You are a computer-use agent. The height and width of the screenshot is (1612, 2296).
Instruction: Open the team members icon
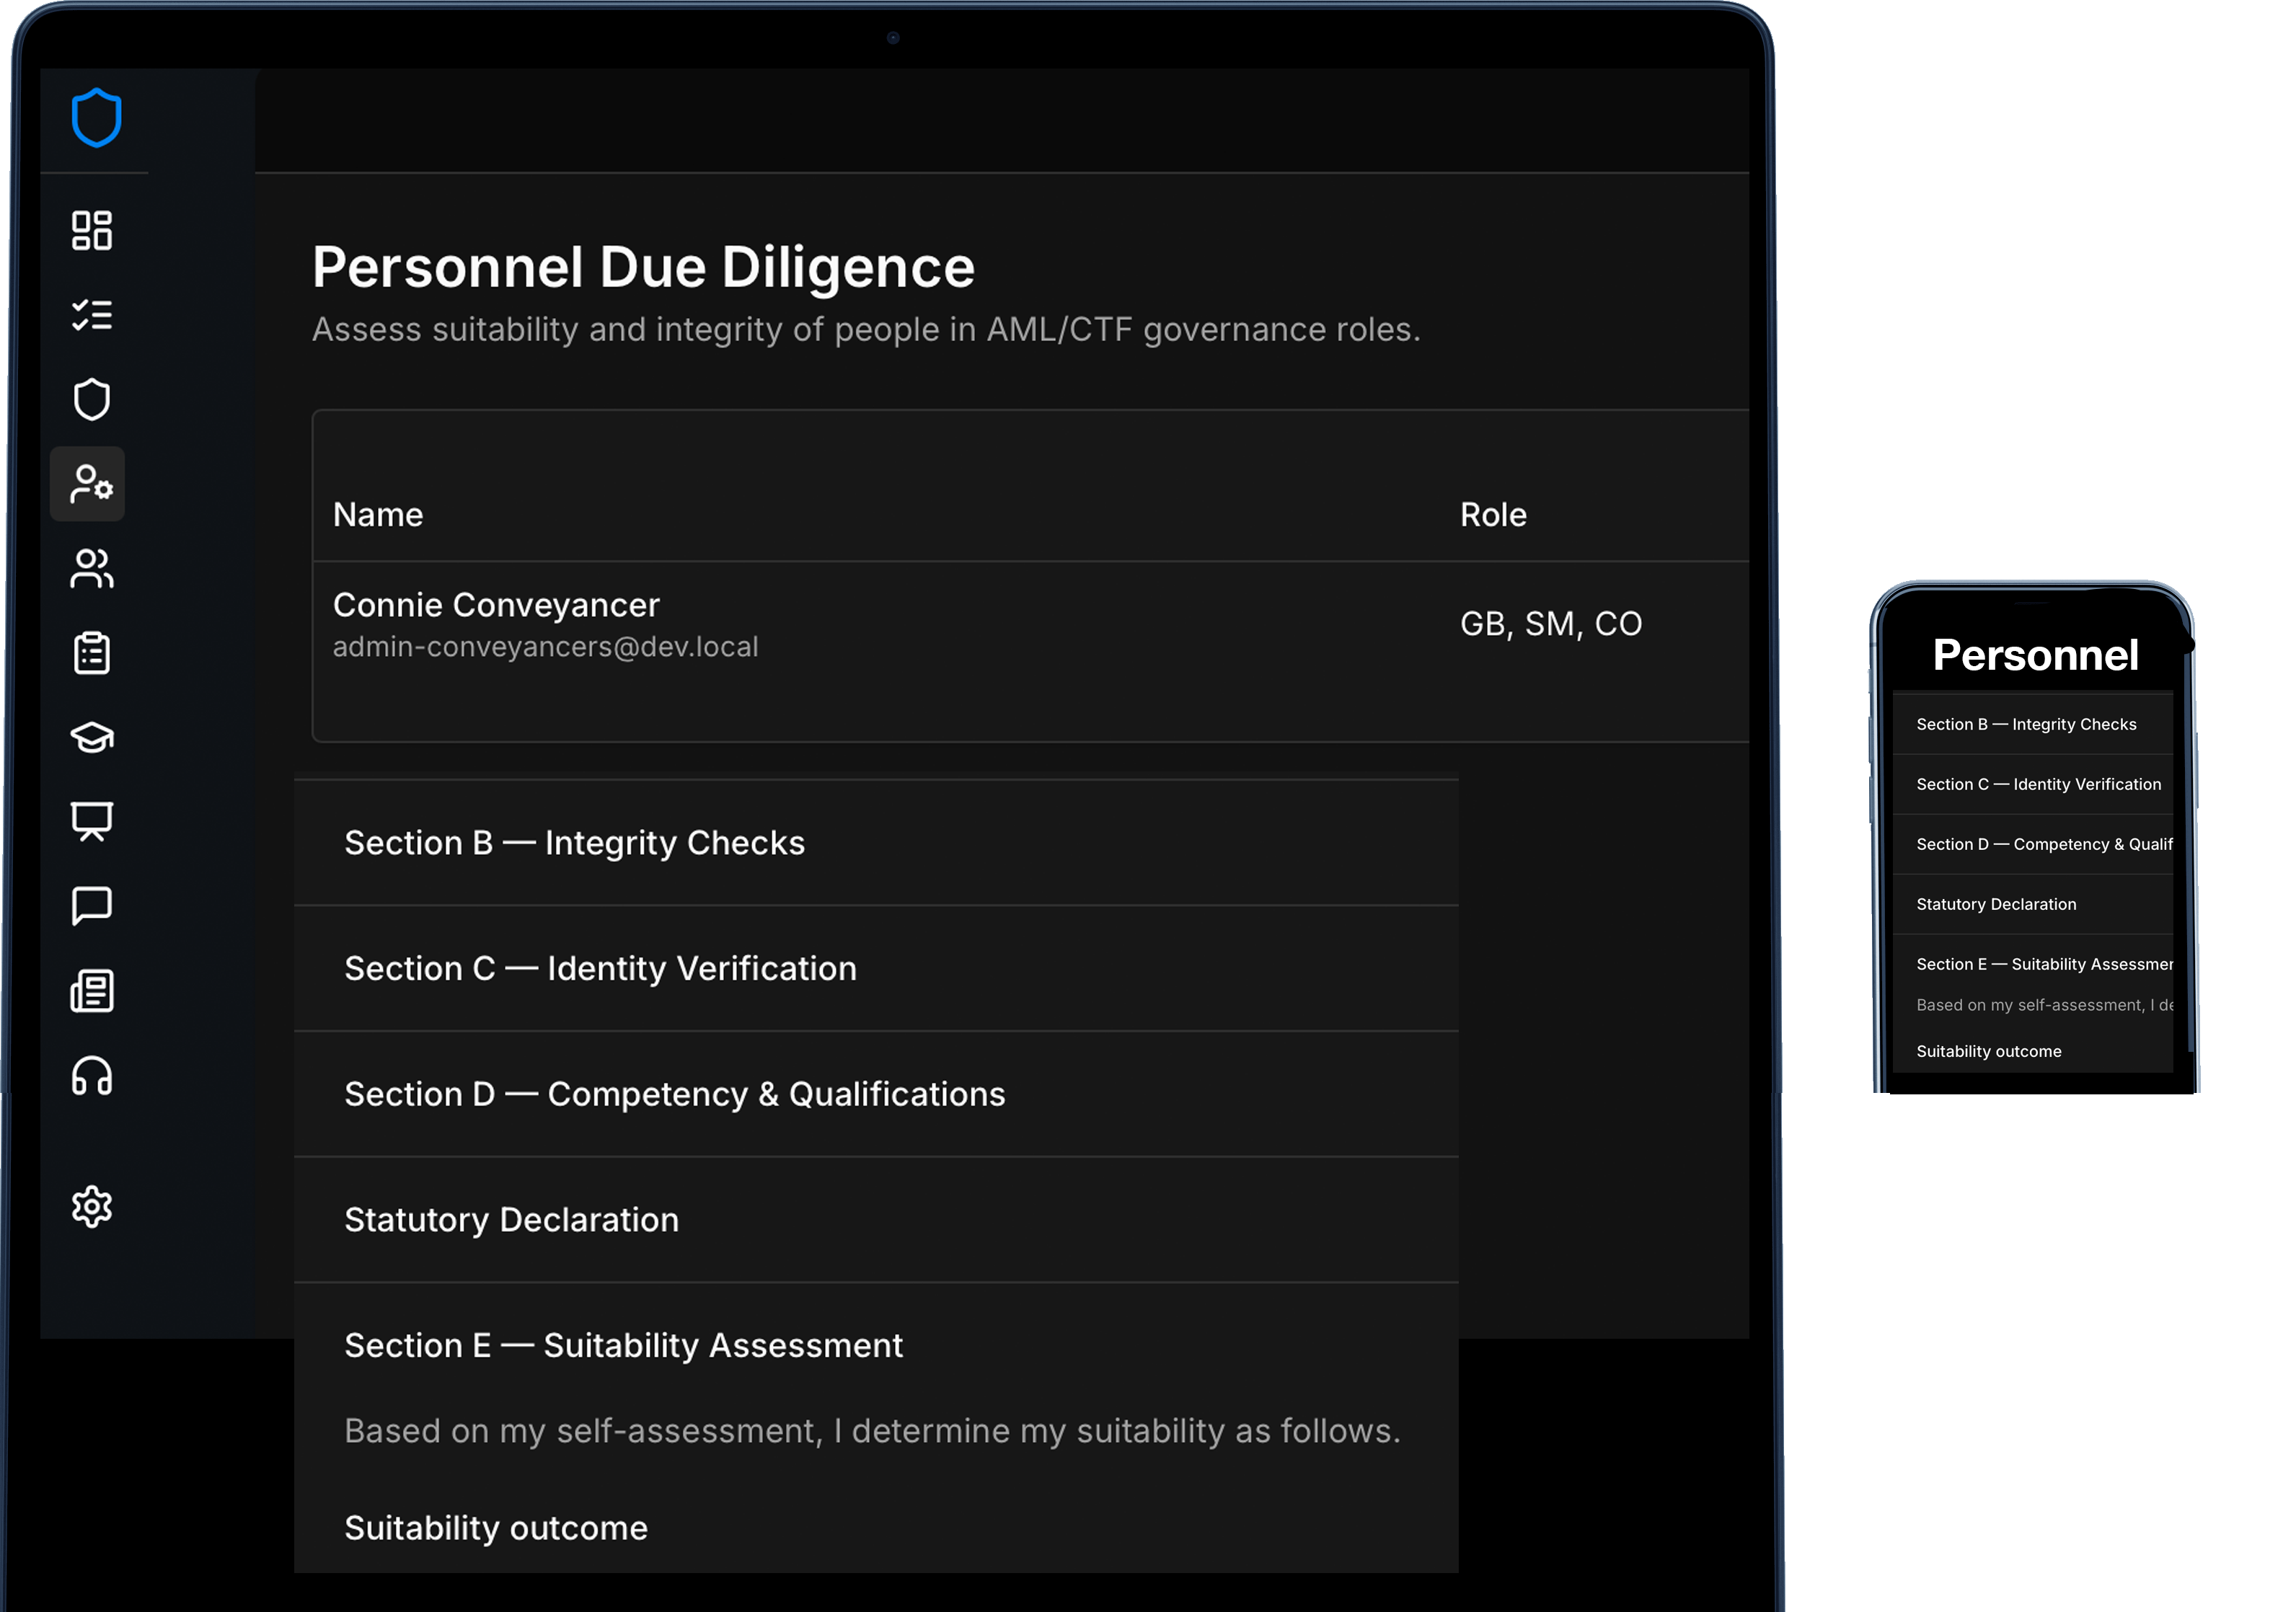tap(90, 569)
